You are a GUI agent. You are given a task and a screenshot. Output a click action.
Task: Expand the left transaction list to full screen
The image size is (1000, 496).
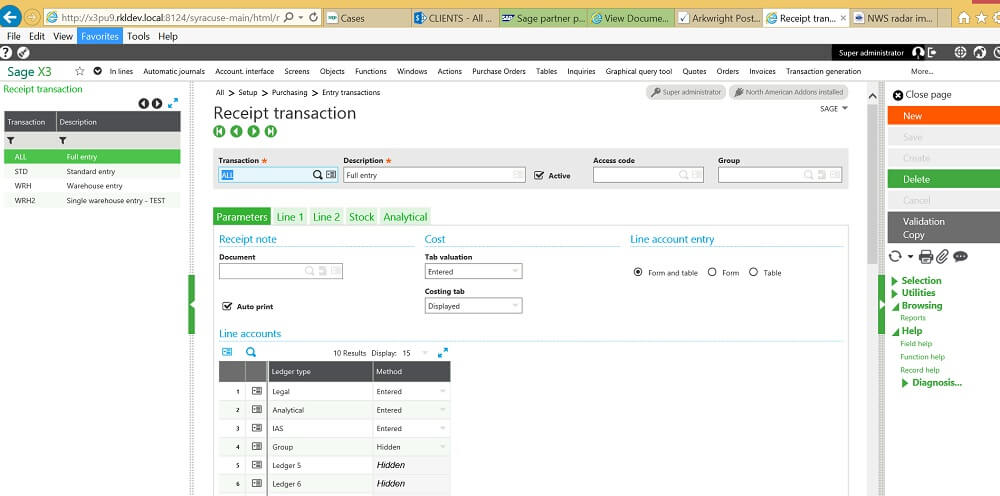click(173, 103)
